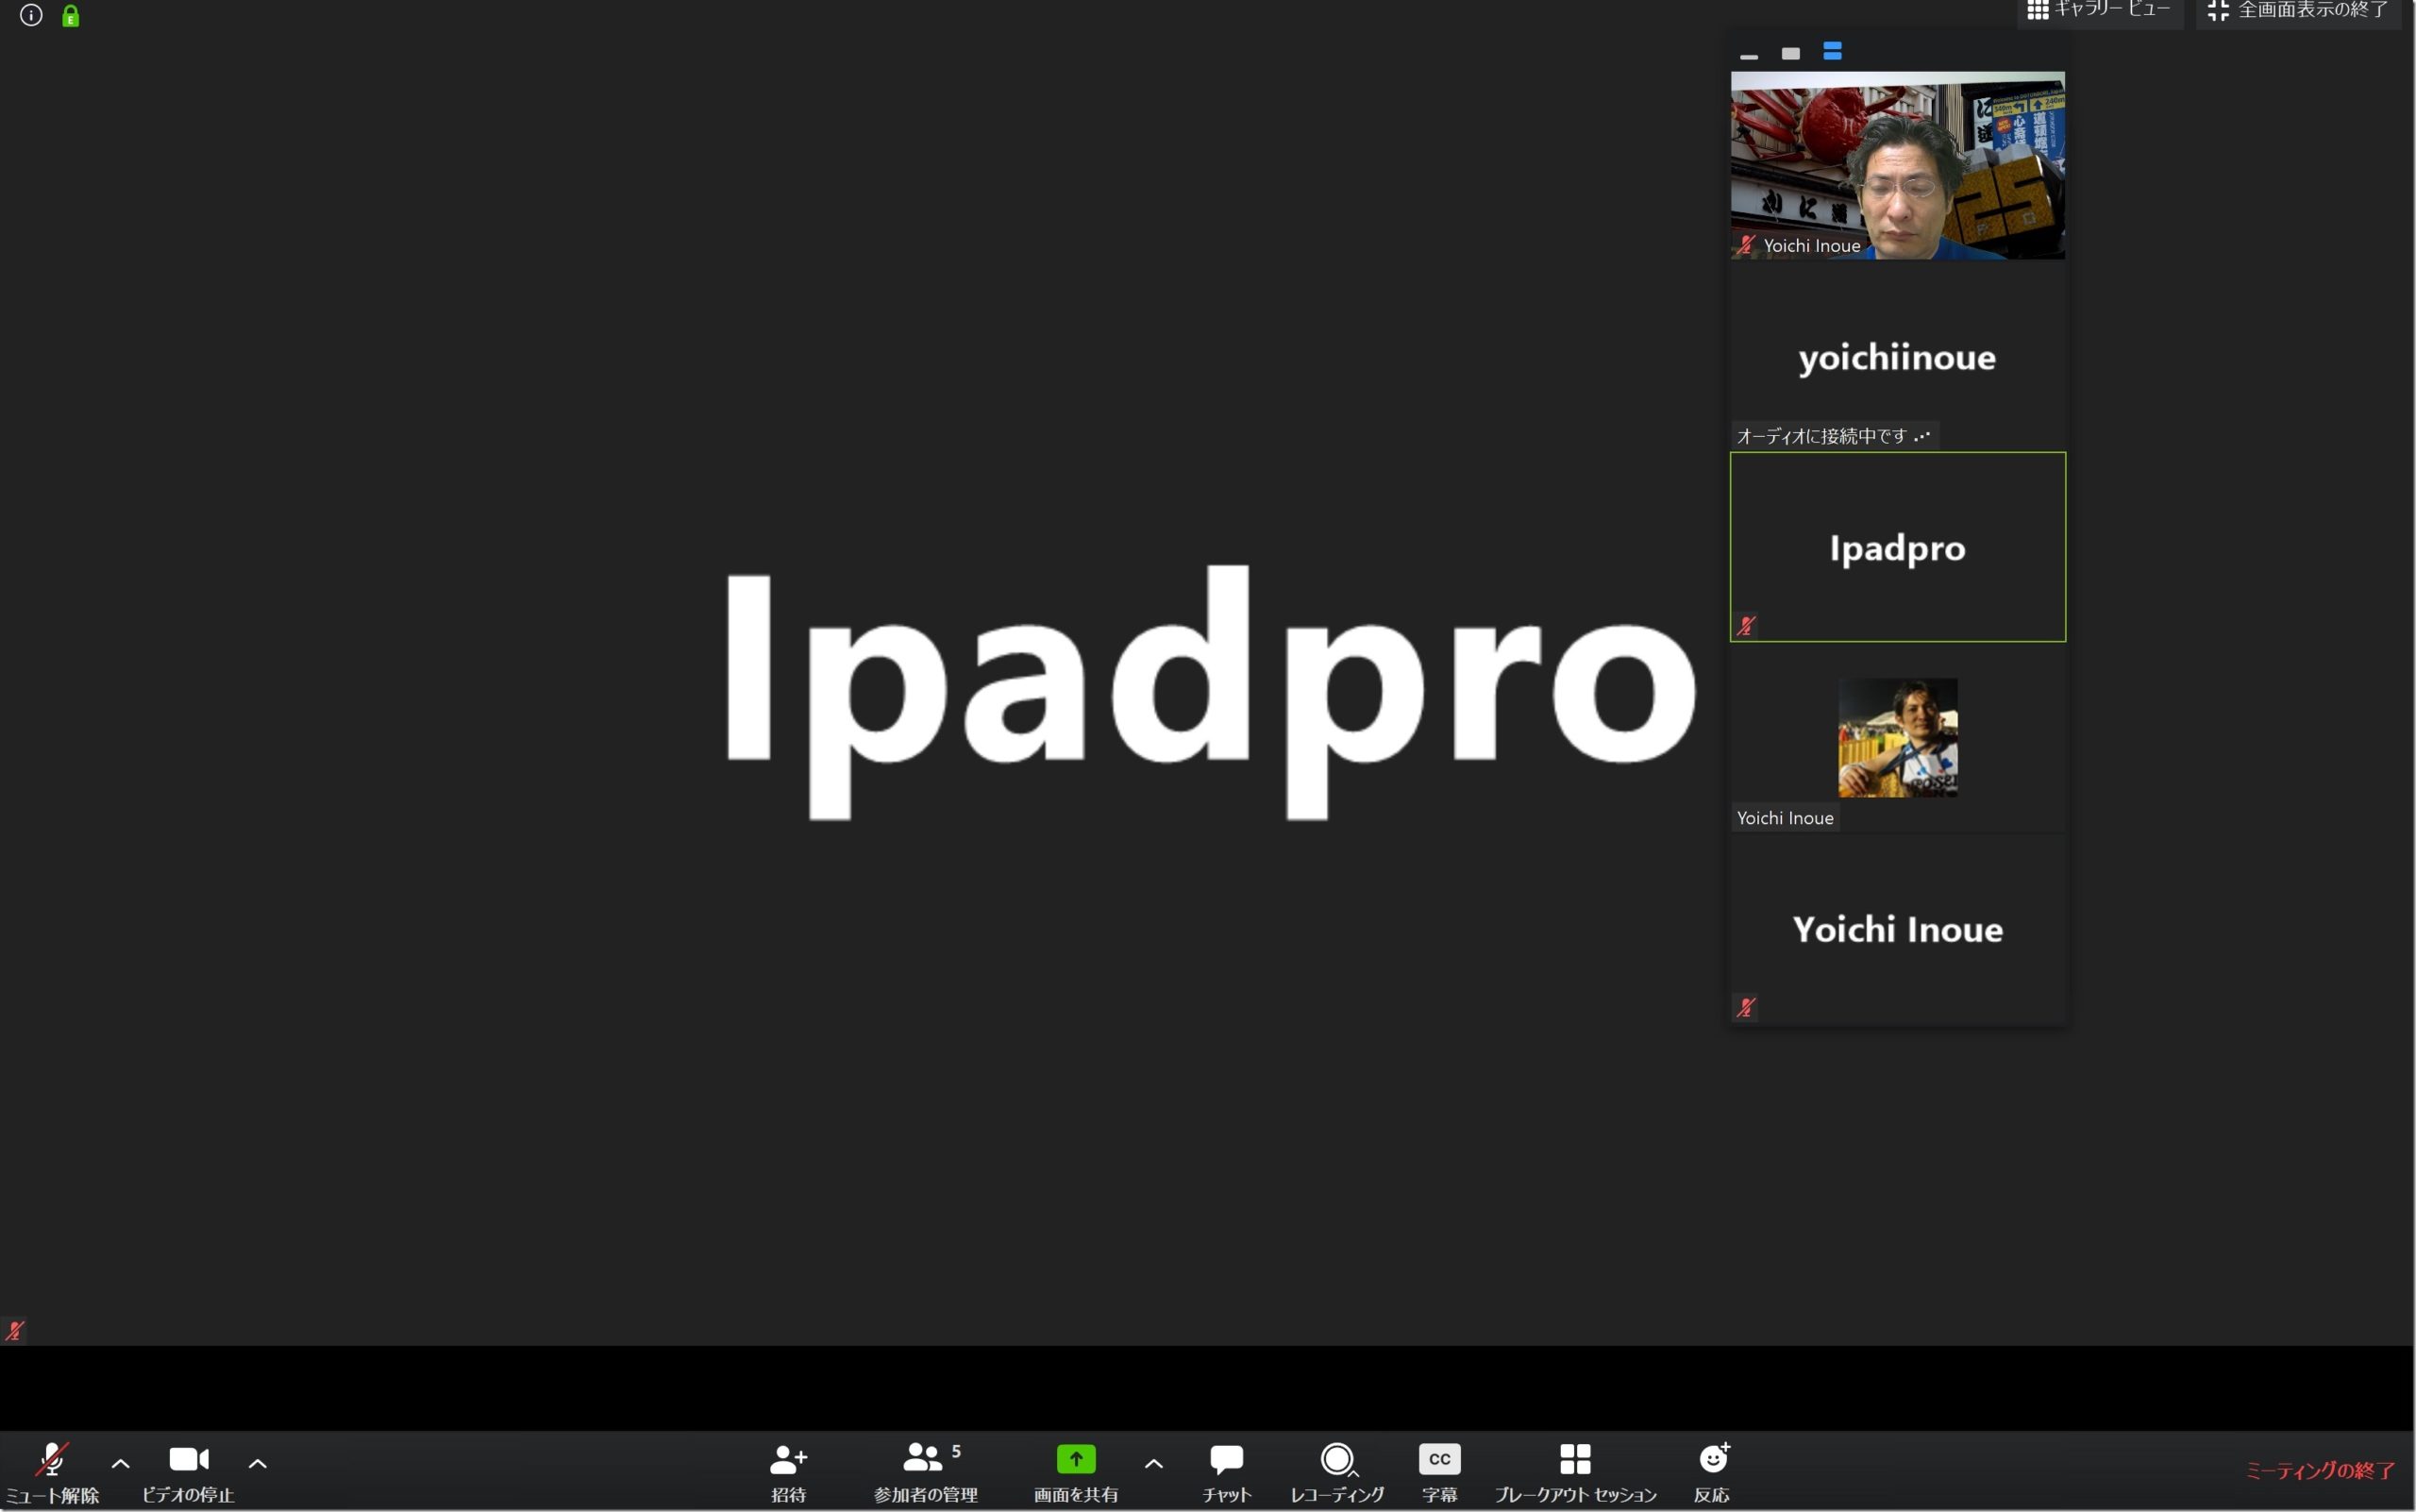Open the 招待 invite button
The width and height of the screenshot is (2416, 1512).
click(788, 1473)
